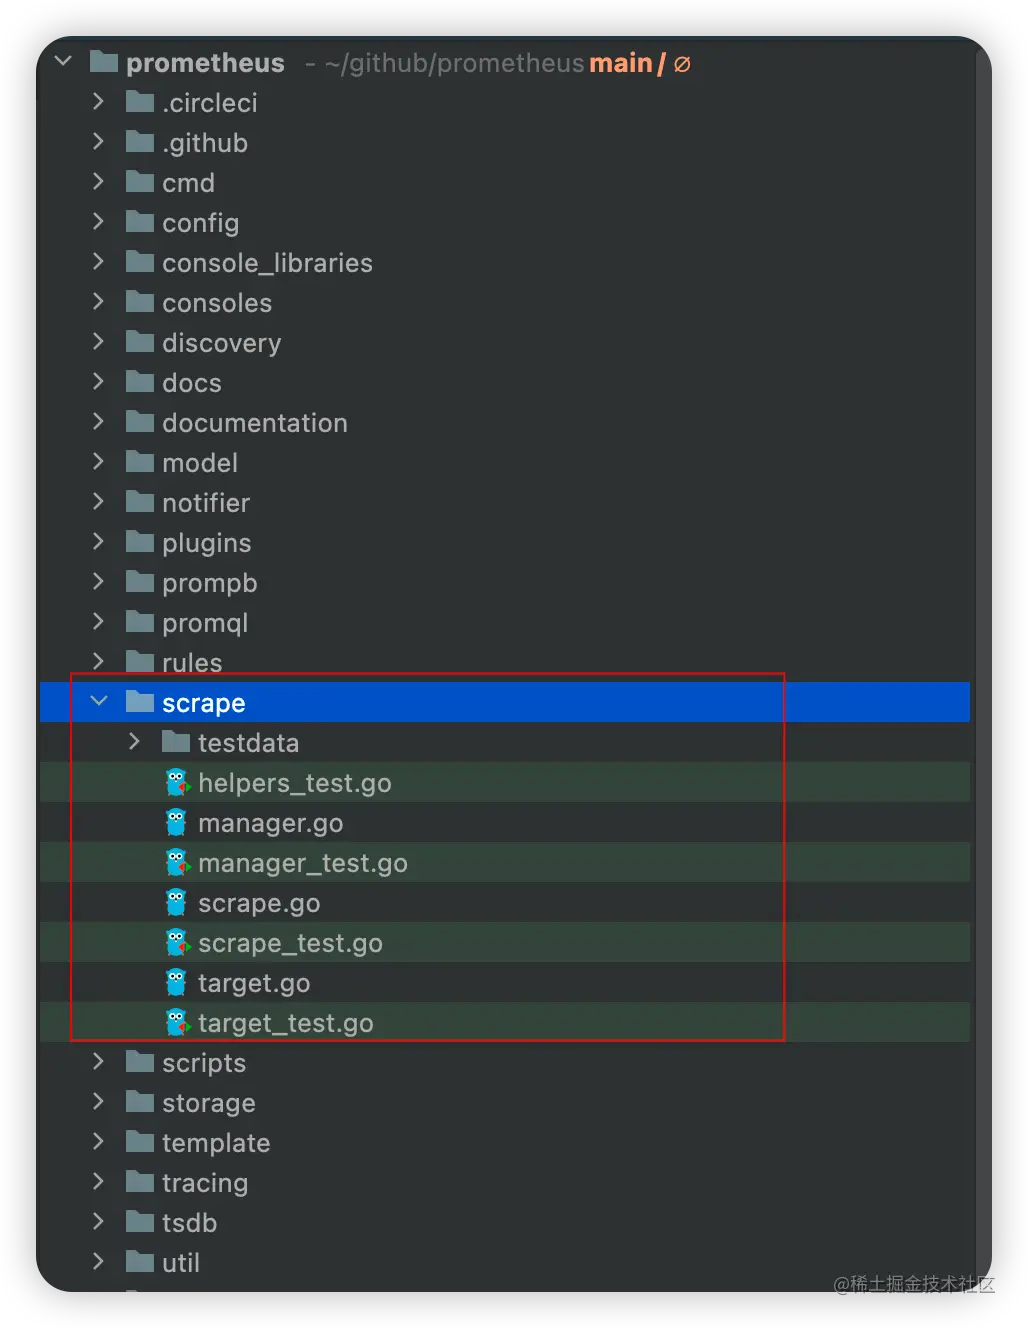
Task: Click the test file icon for scrape_test.go
Action: [x=177, y=943]
